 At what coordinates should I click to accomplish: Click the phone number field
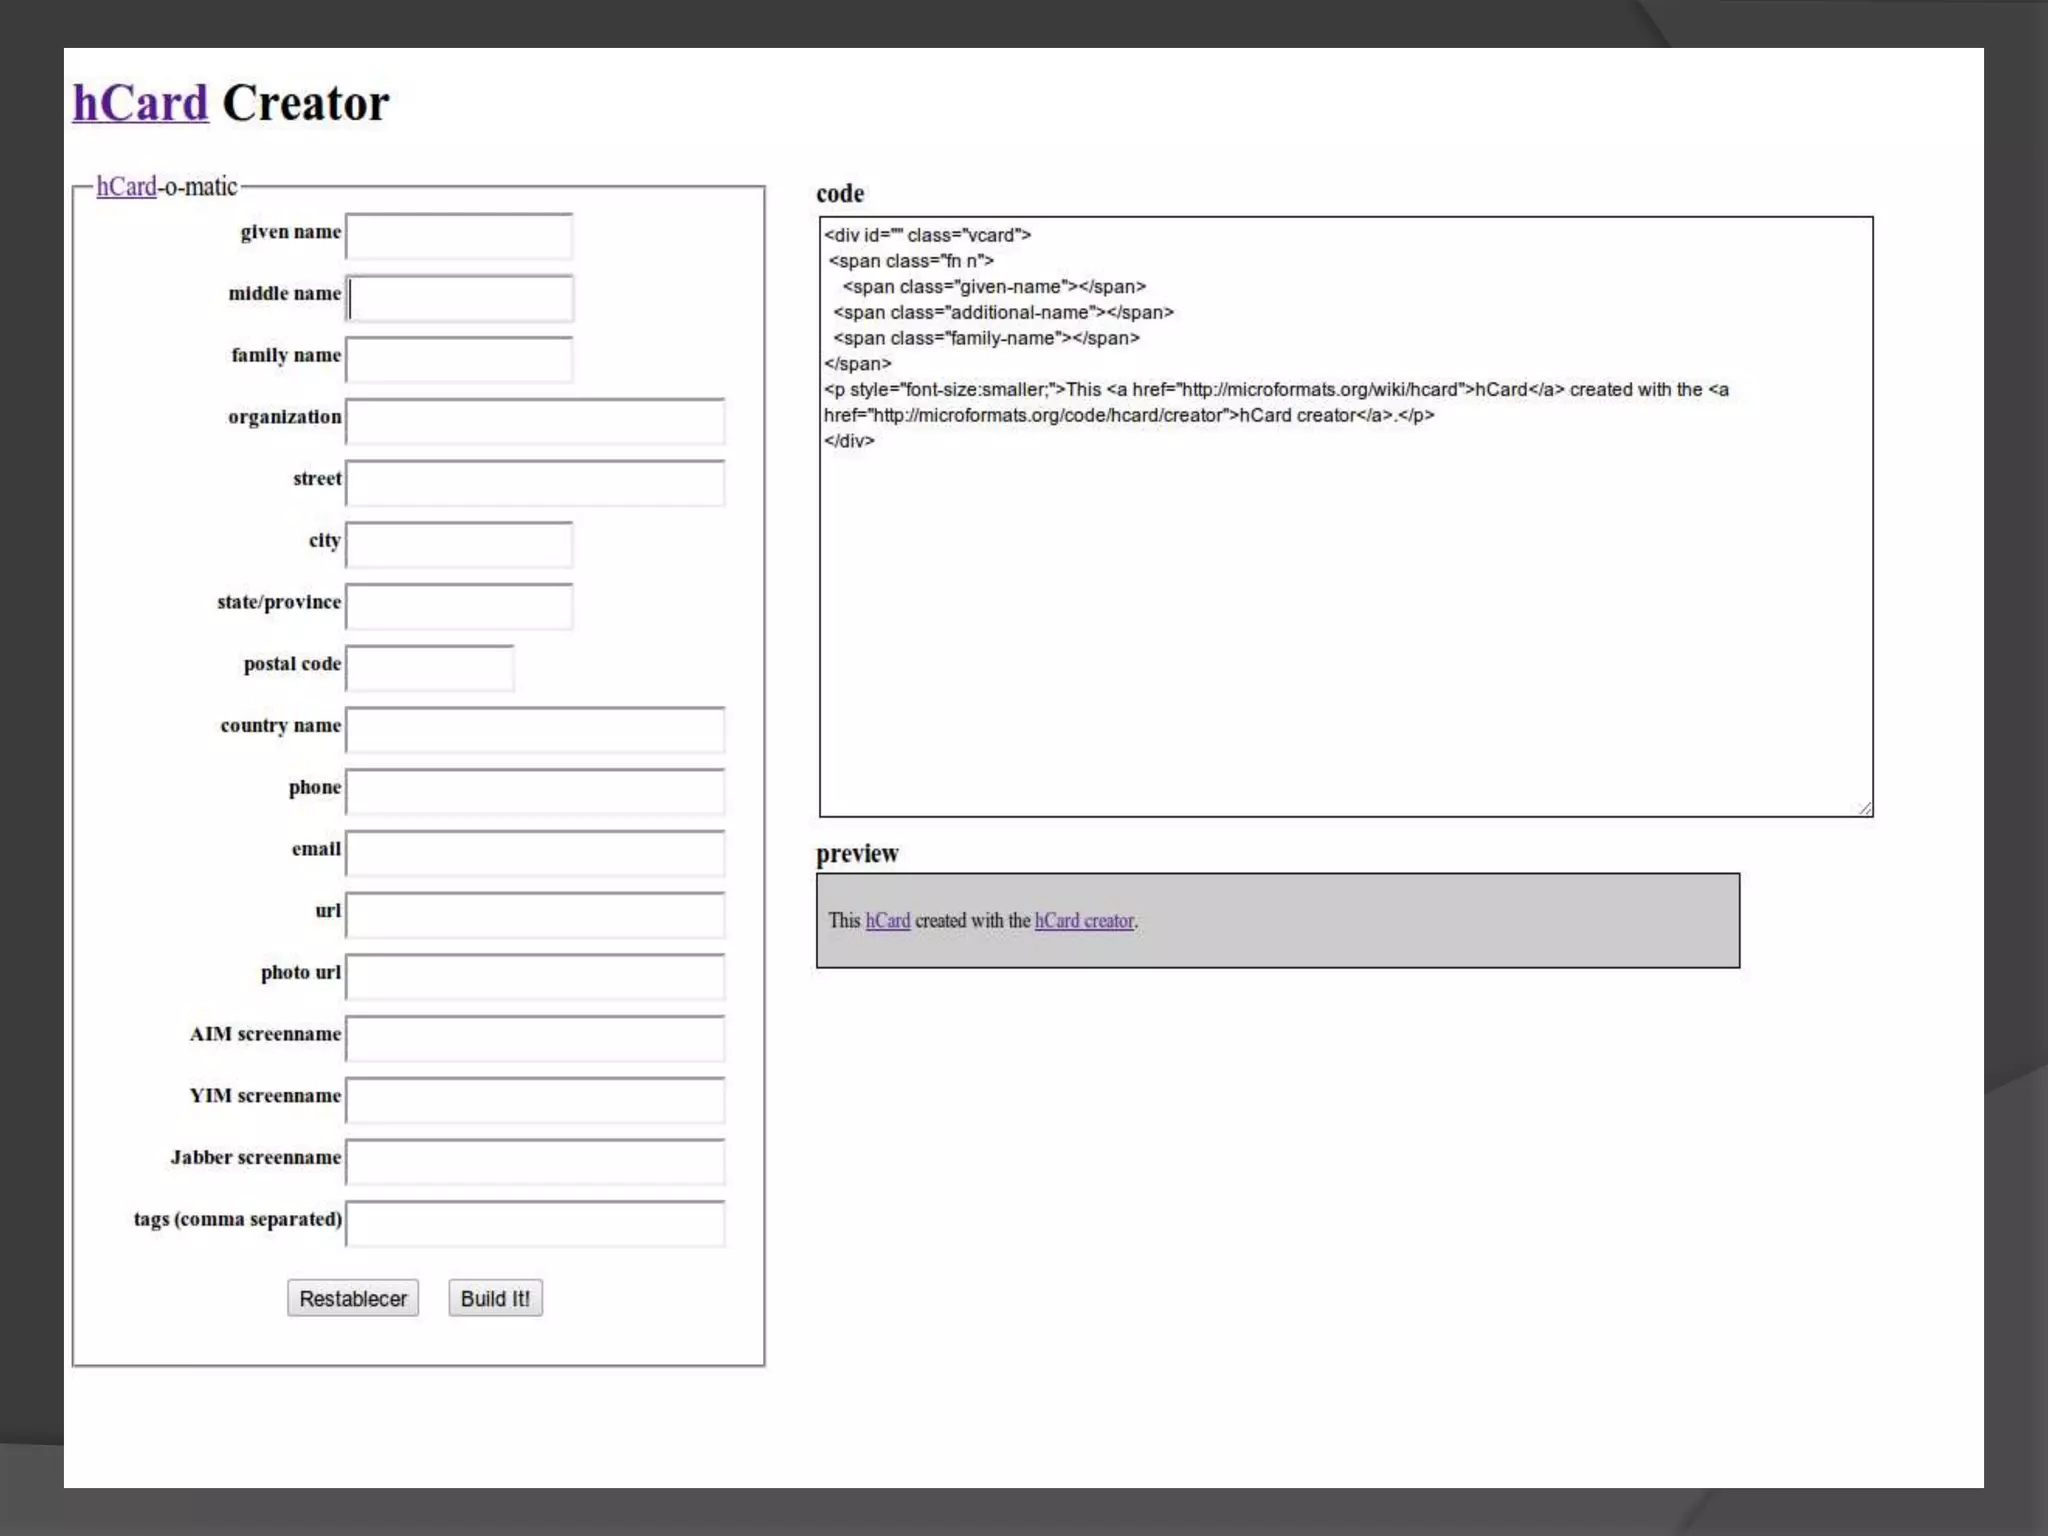[x=535, y=792]
